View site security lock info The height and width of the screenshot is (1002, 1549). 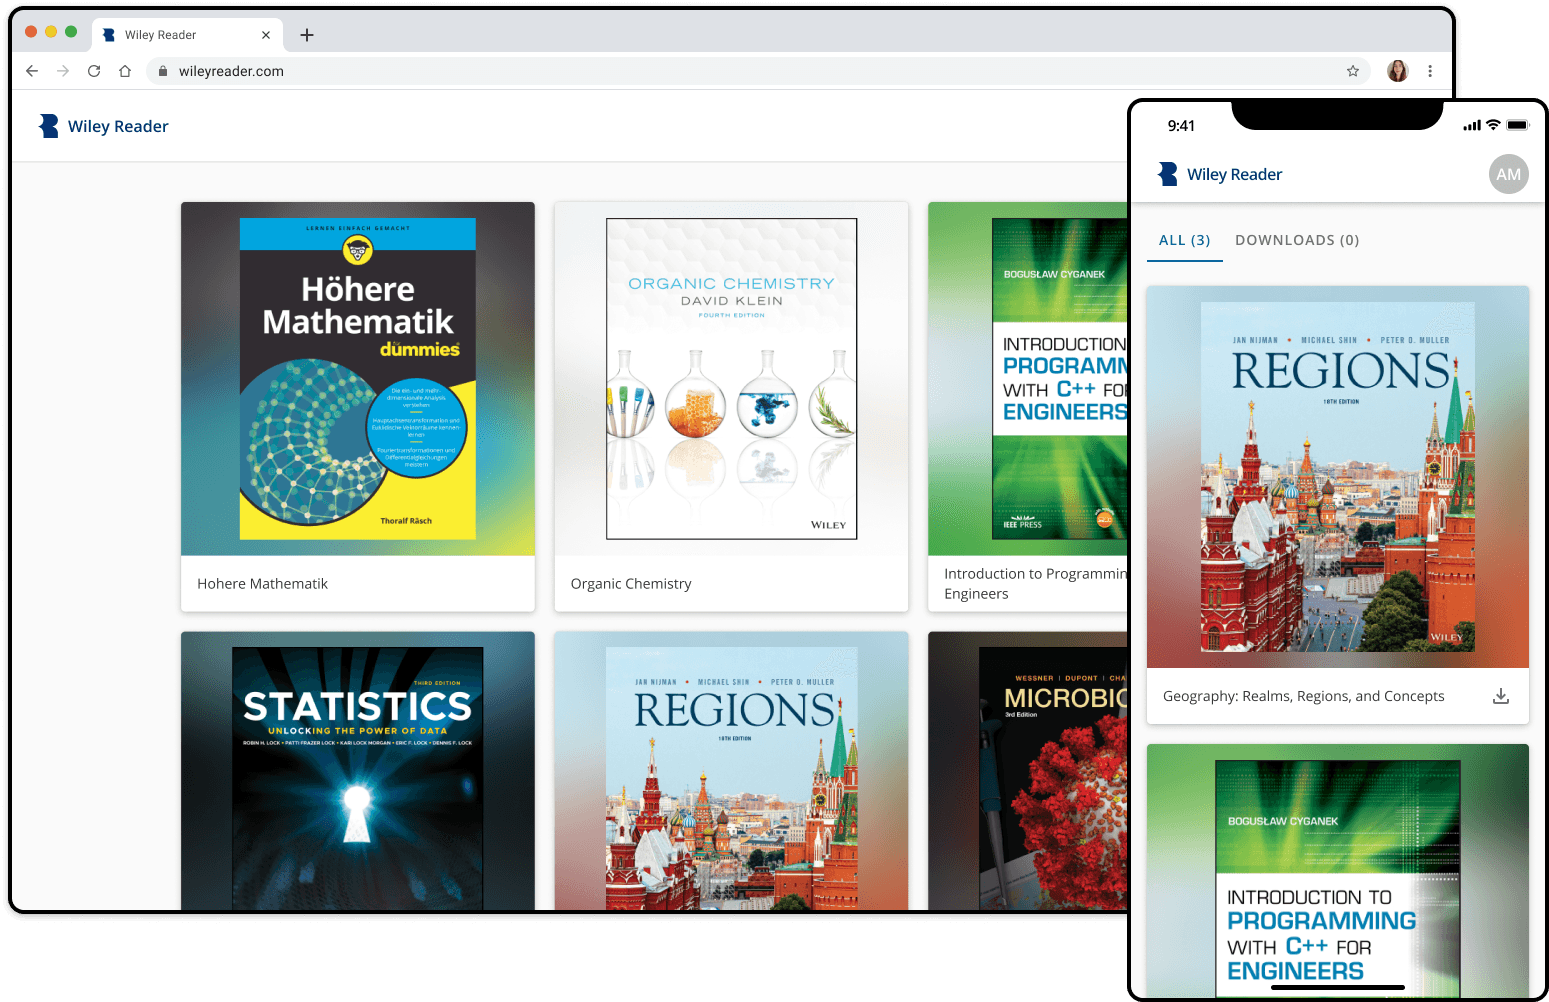[163, 71]
